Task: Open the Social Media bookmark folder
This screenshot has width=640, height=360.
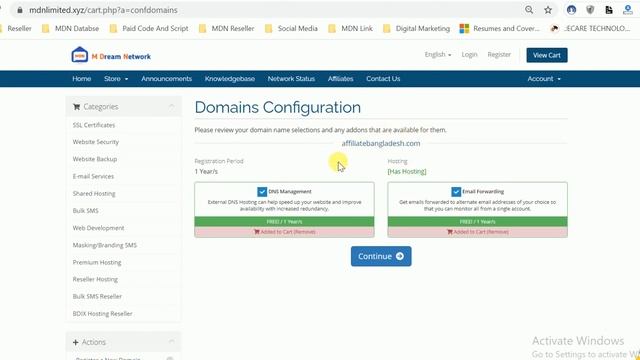Action: coord(291,28)
